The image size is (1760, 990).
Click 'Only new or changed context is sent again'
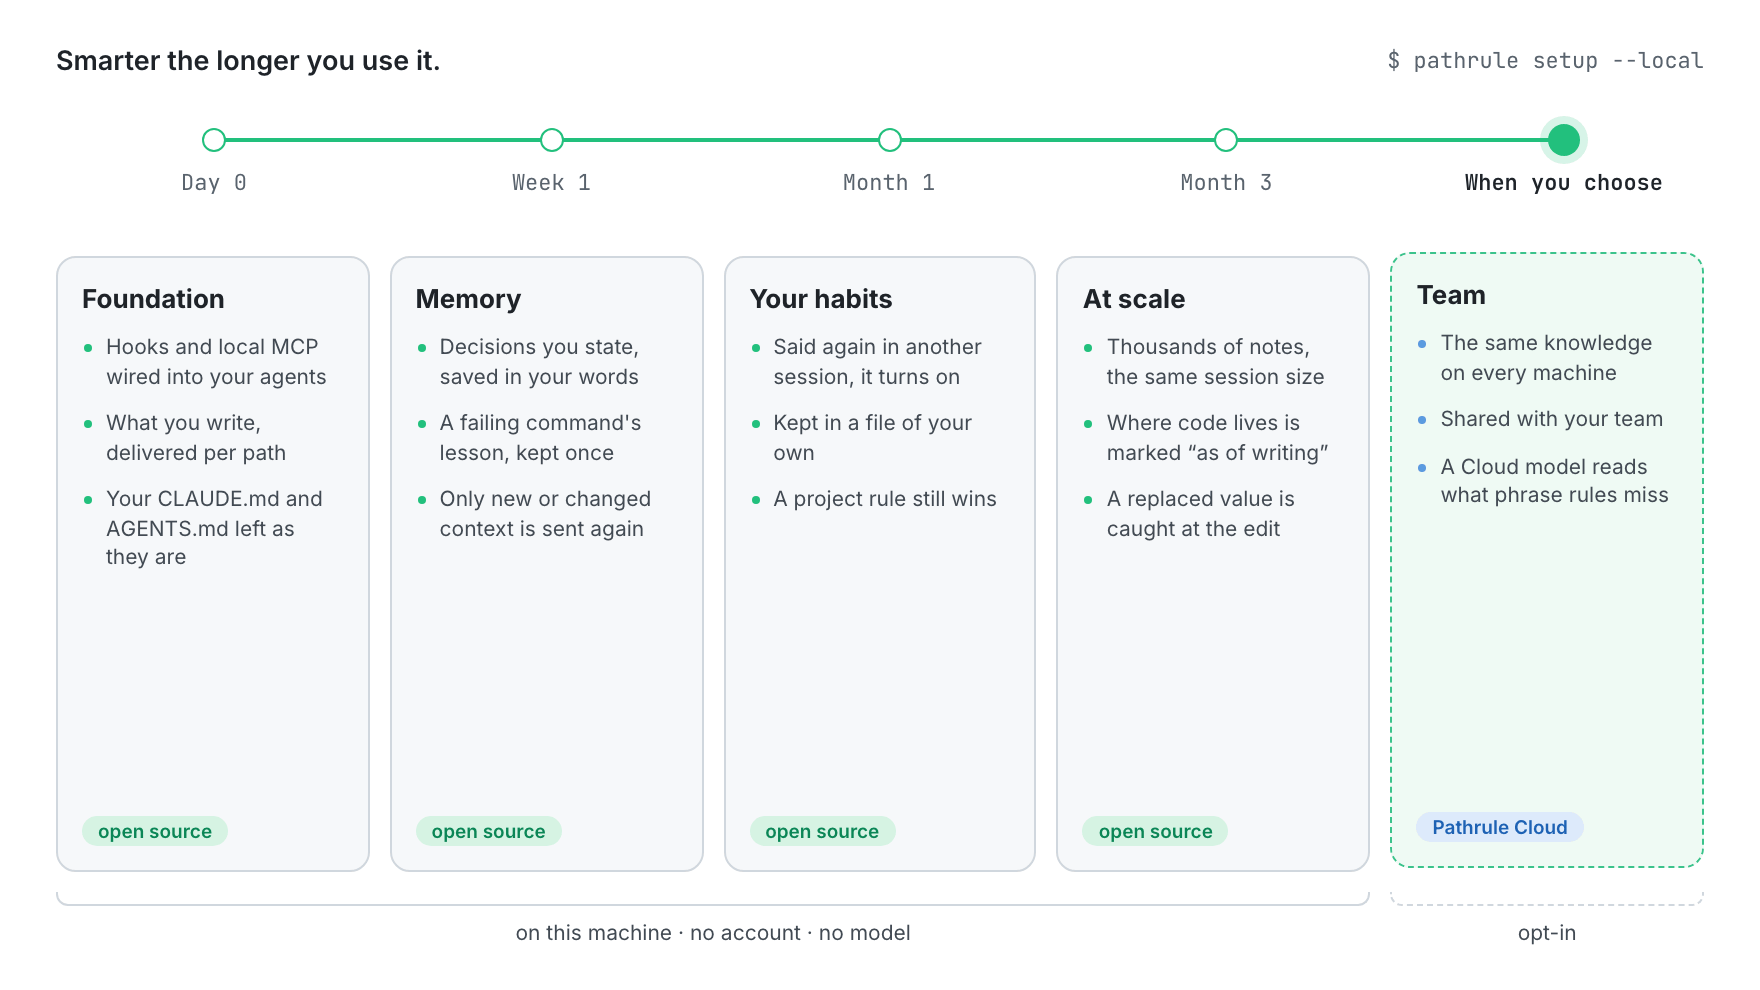click(x=545, y=514)
